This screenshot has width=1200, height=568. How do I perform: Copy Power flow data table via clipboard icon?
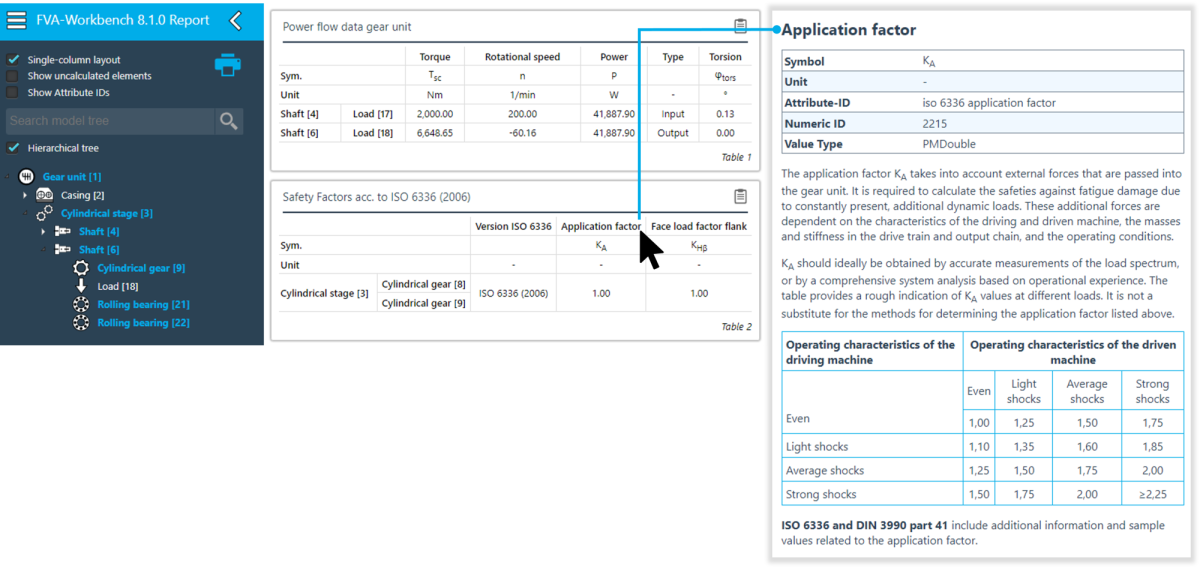click(739, 26)
